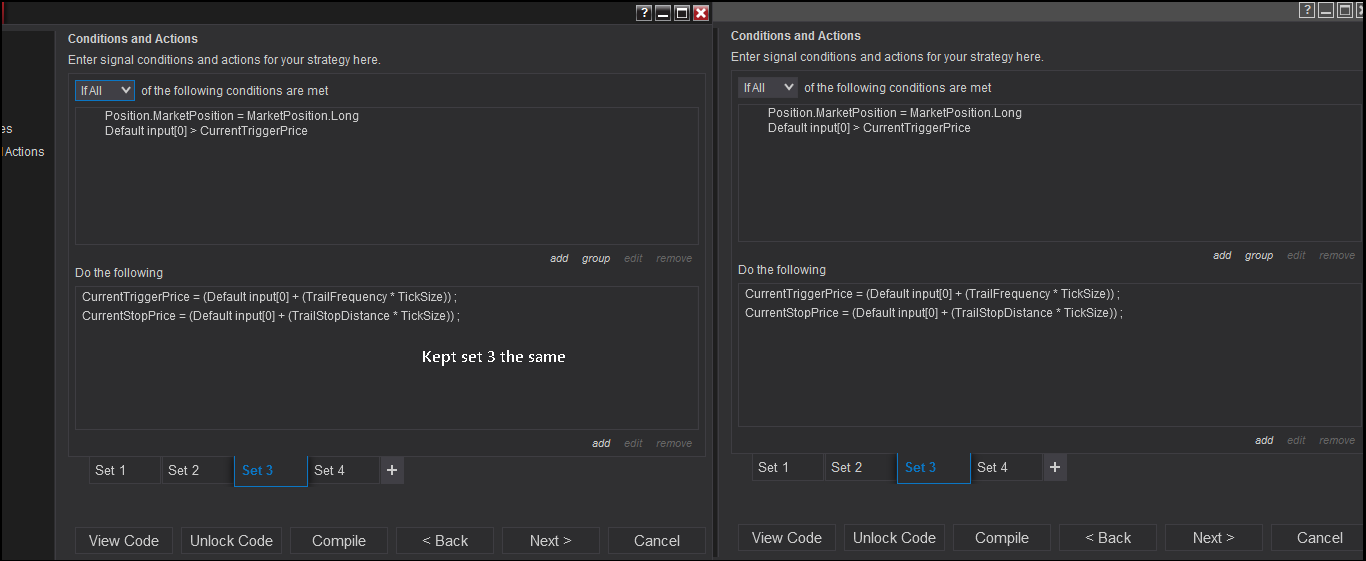Click the add link under actions in right window
Image resolution: width=1366 pixels, height=561 pixels.
pos(1264,440)
